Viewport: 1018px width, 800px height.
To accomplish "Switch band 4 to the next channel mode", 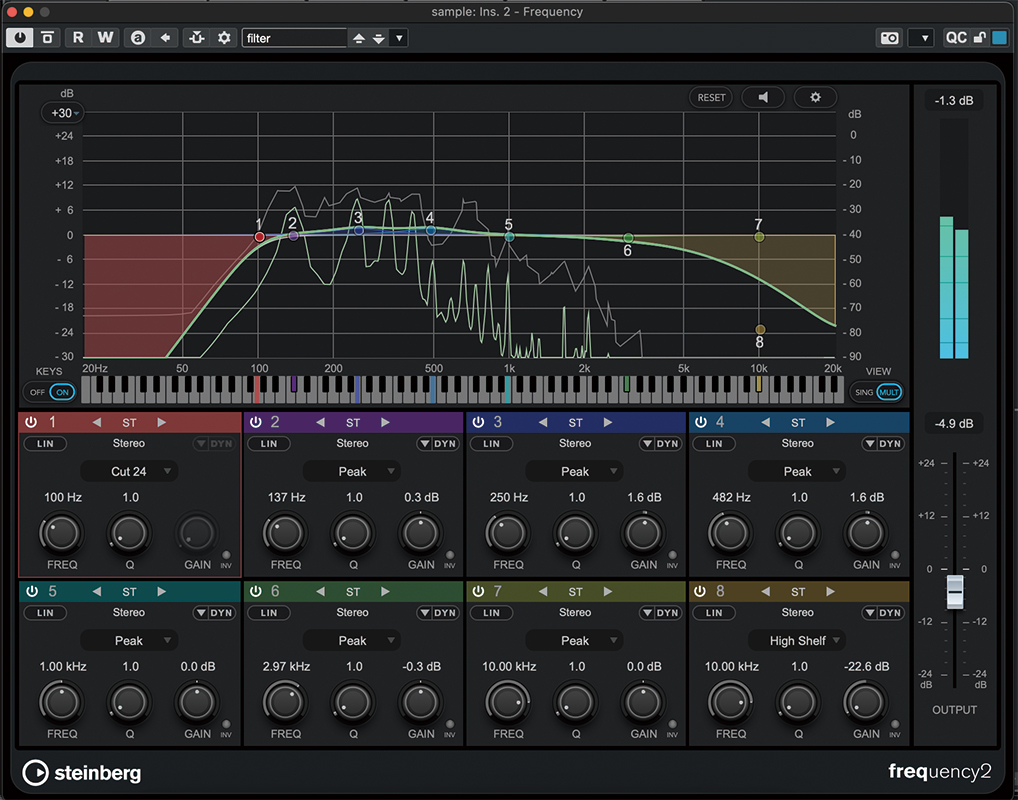I will pyautogui.click(x=830, y=423).
